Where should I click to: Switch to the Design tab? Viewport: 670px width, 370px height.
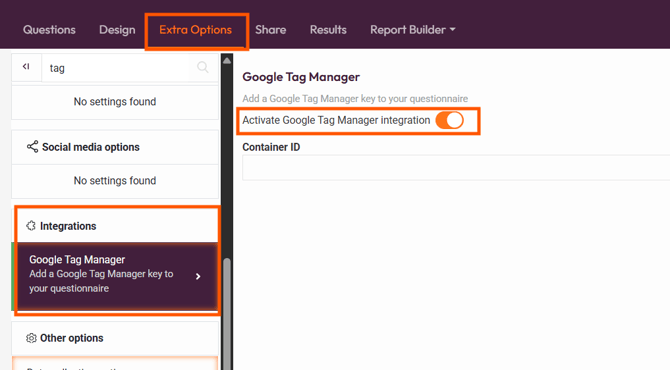[x=117, y=29]
